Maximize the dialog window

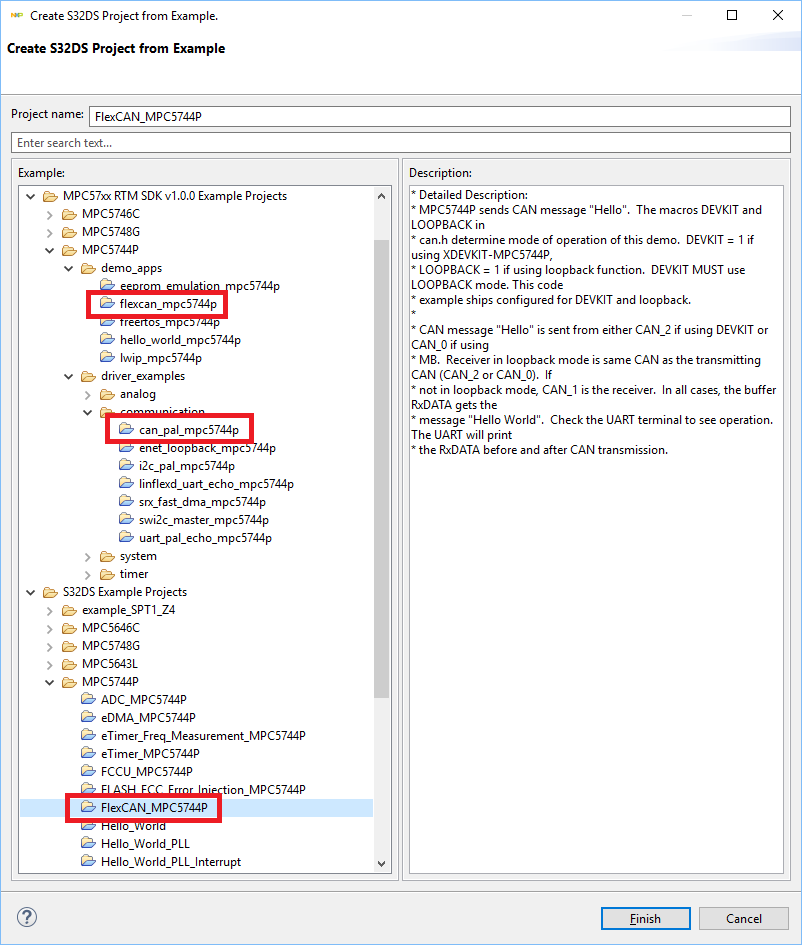click(x=732, y=15)
